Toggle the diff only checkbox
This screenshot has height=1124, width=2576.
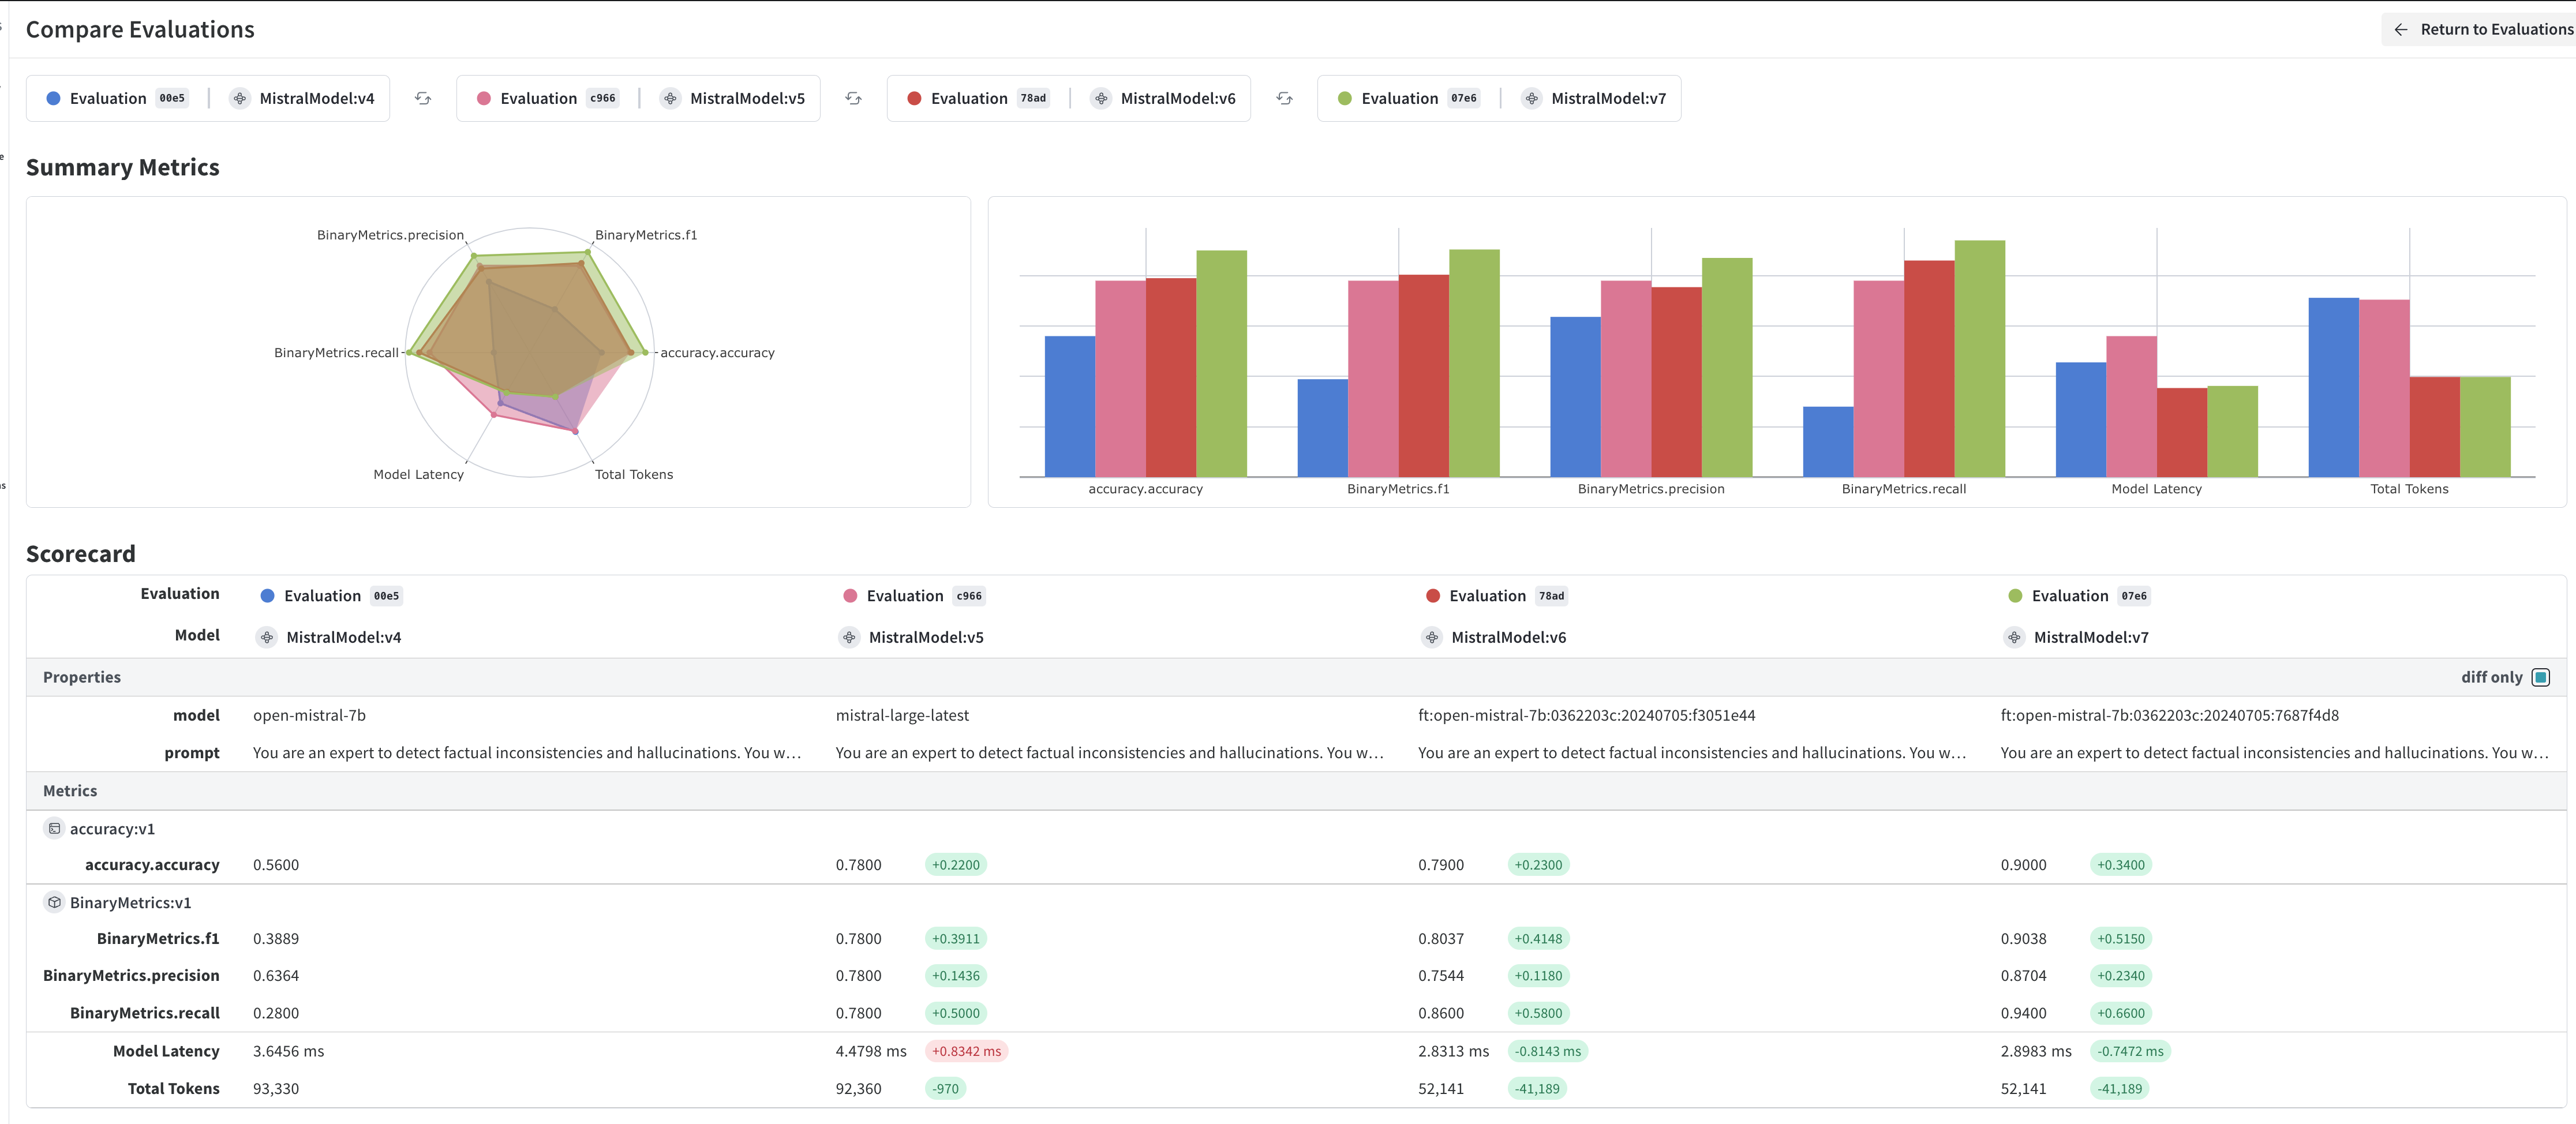(2540, 677)
